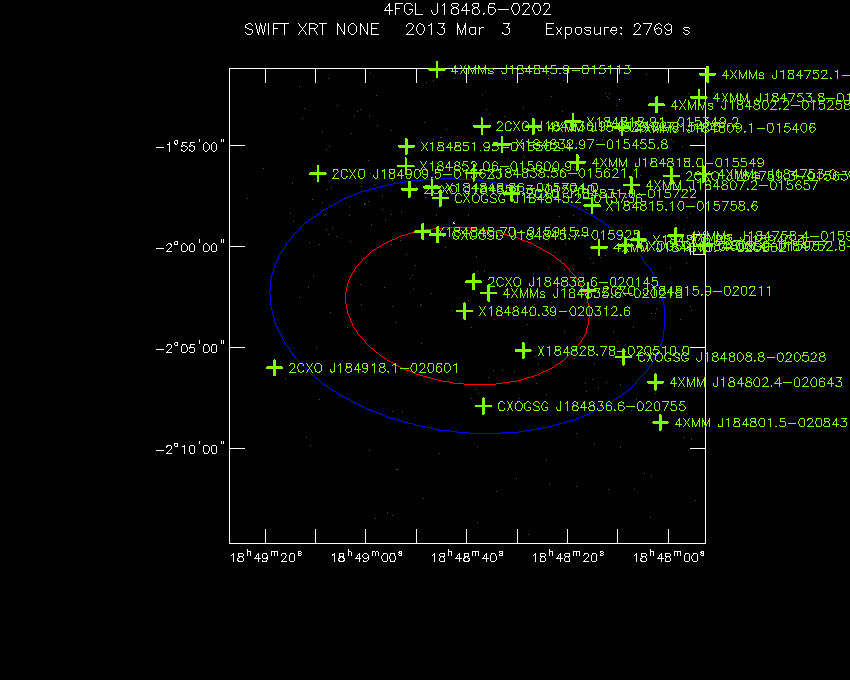The height and width of the screenshot is (680, 850).
Task: Click the Exposure: 2769 s text
Action: [x=617, y=30]
